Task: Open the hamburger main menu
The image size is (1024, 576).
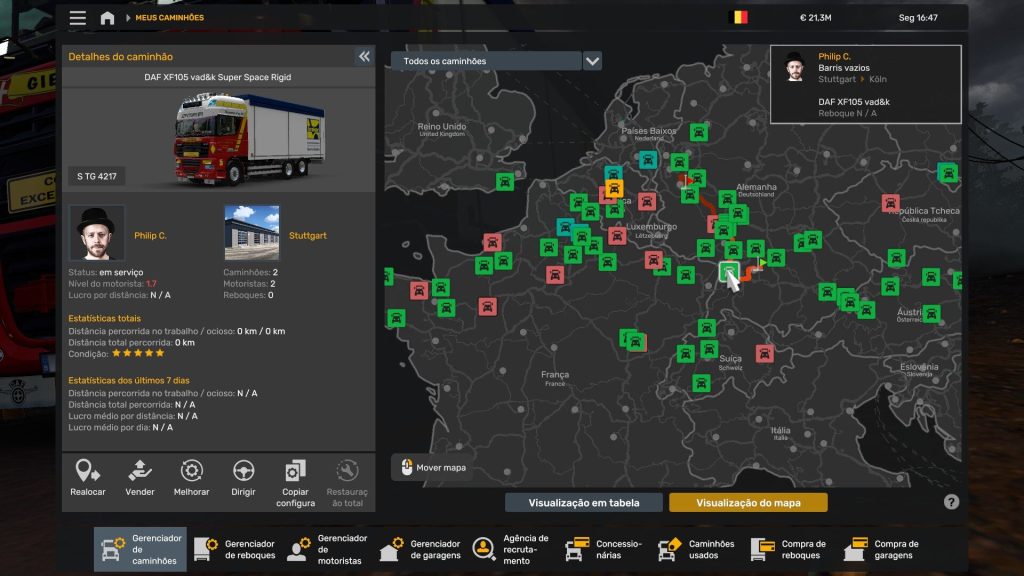Action: point(78,18)
